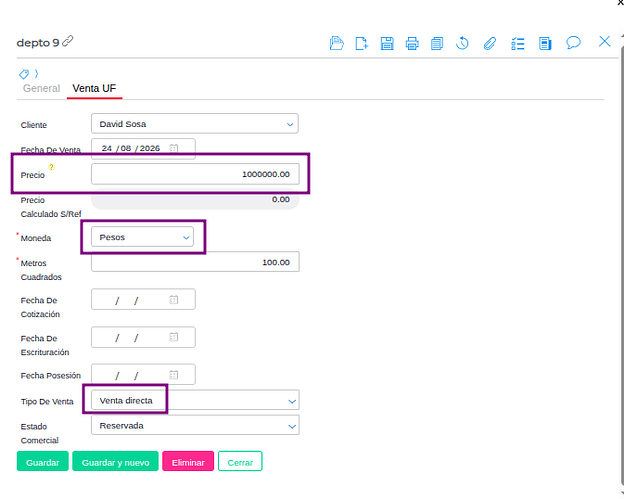Click the news/report page icon
The width and height of the screenshot is (624, 499).
[545, 43]
